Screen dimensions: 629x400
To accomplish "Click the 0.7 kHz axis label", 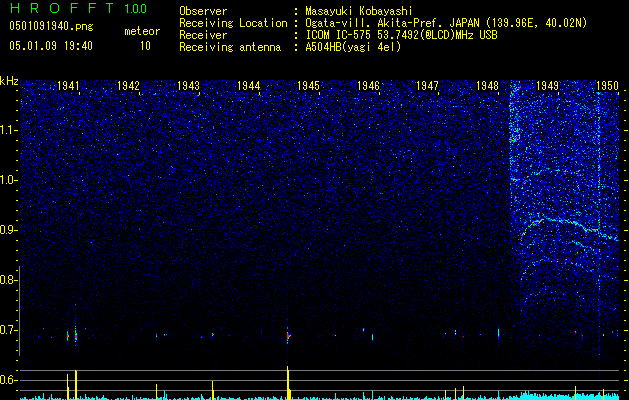I will point(9,330).
